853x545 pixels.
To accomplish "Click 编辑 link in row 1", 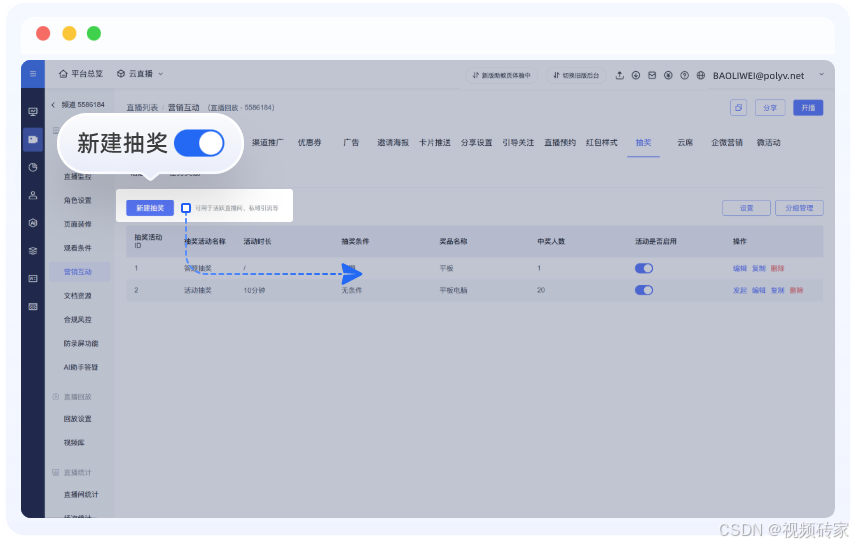I will click(x=740, y=268).
